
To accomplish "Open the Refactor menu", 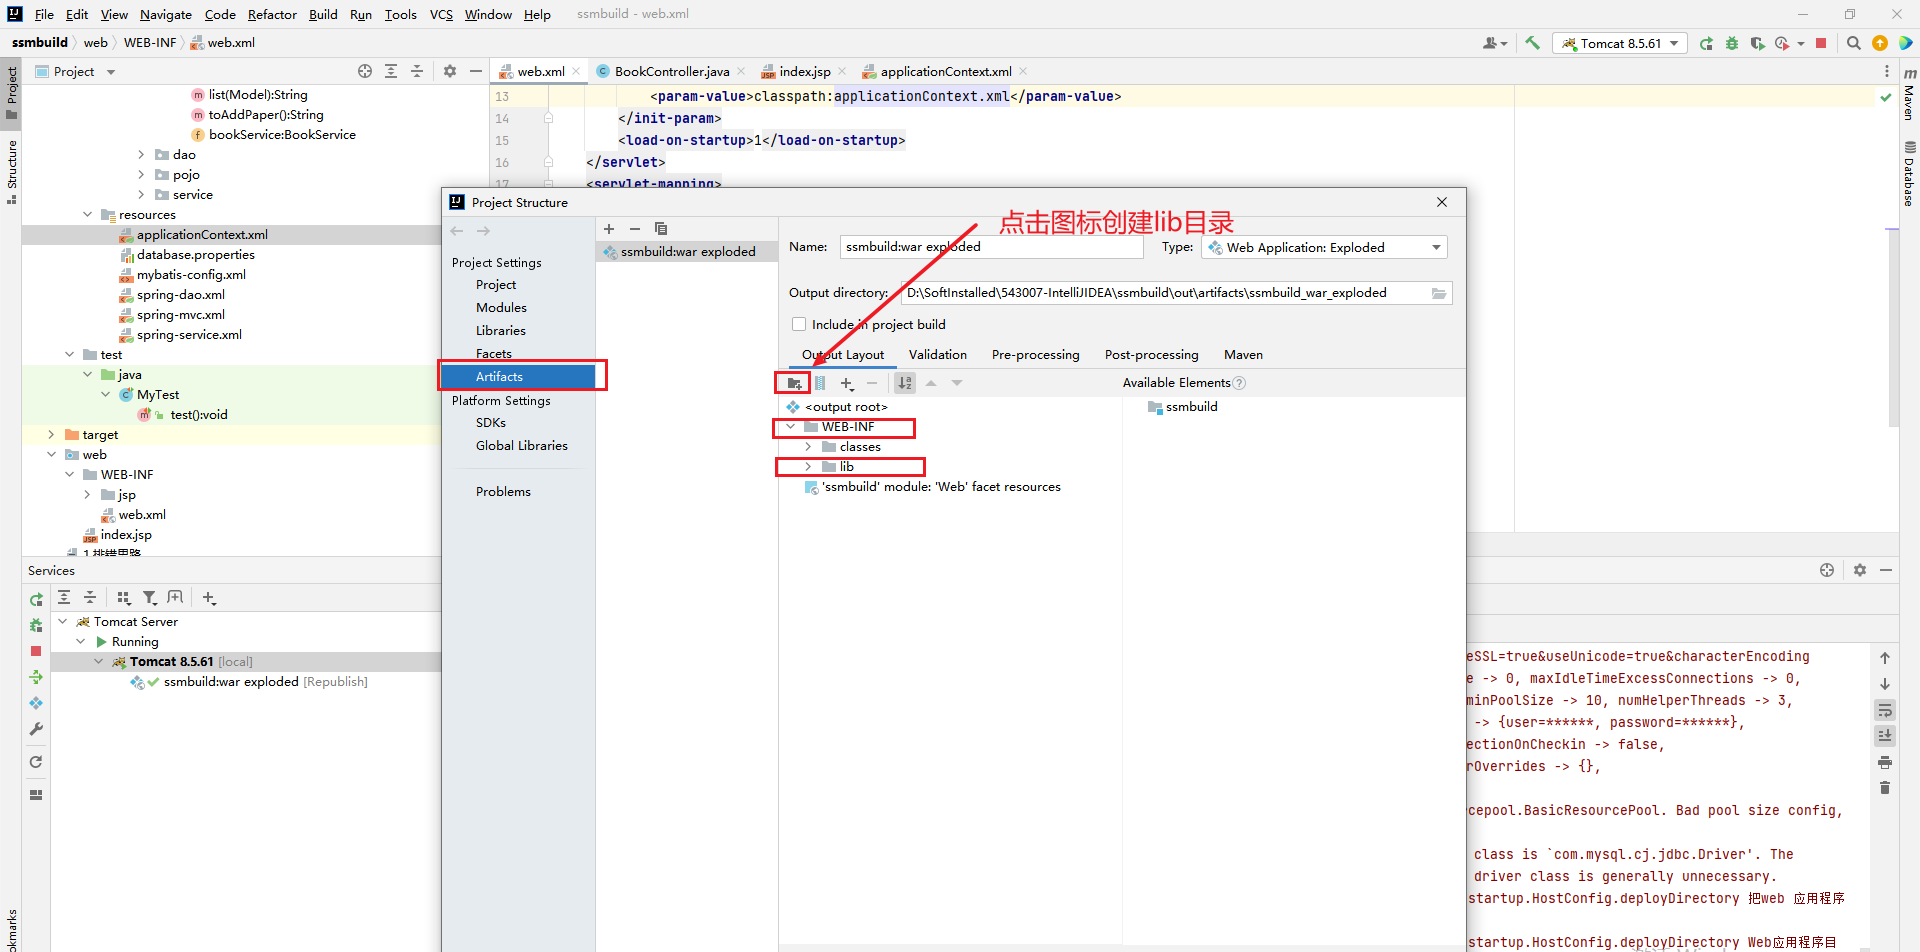I will pos(272,14).
